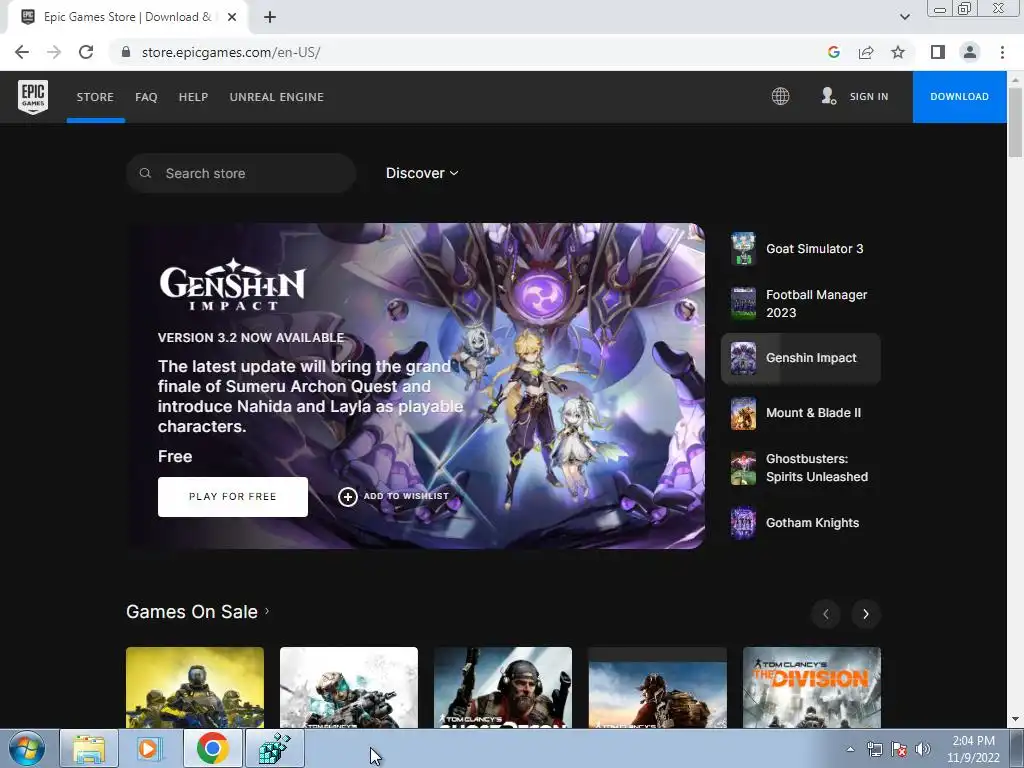The image size is (1024, 768).
Task: Open the language globe selector
Action: tap(780, 97)
